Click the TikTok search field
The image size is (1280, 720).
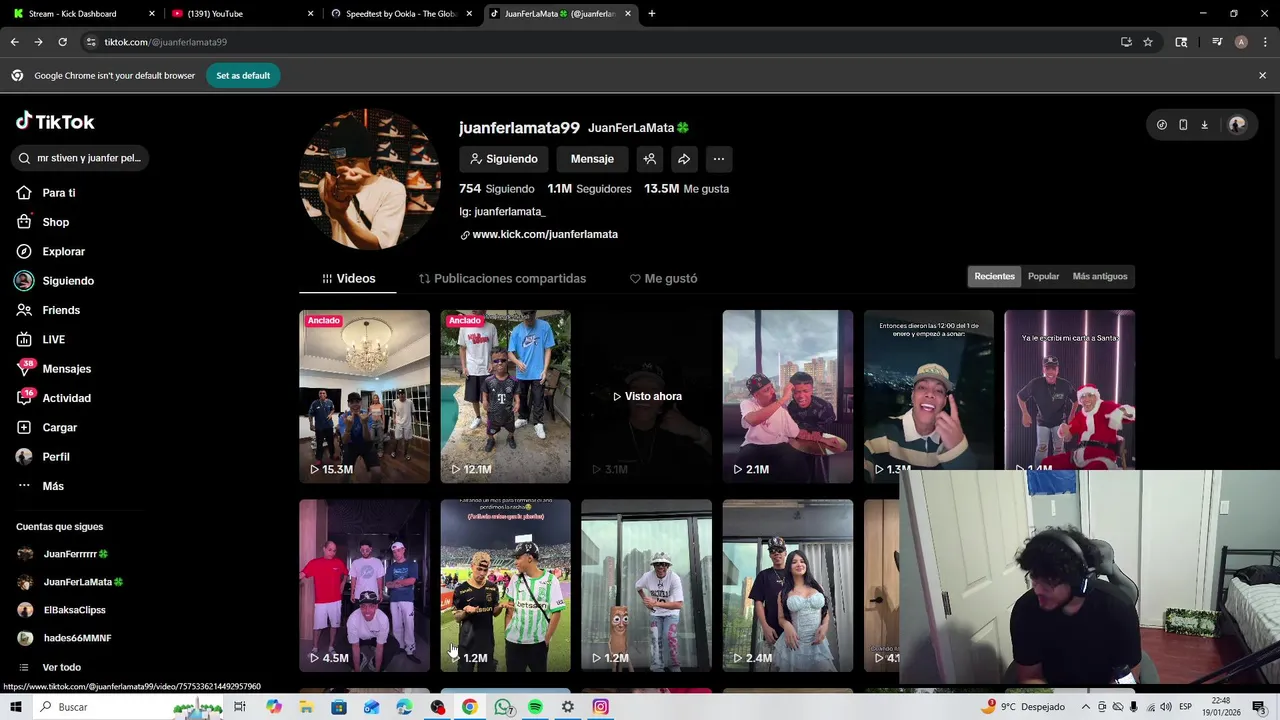[82, 158]
